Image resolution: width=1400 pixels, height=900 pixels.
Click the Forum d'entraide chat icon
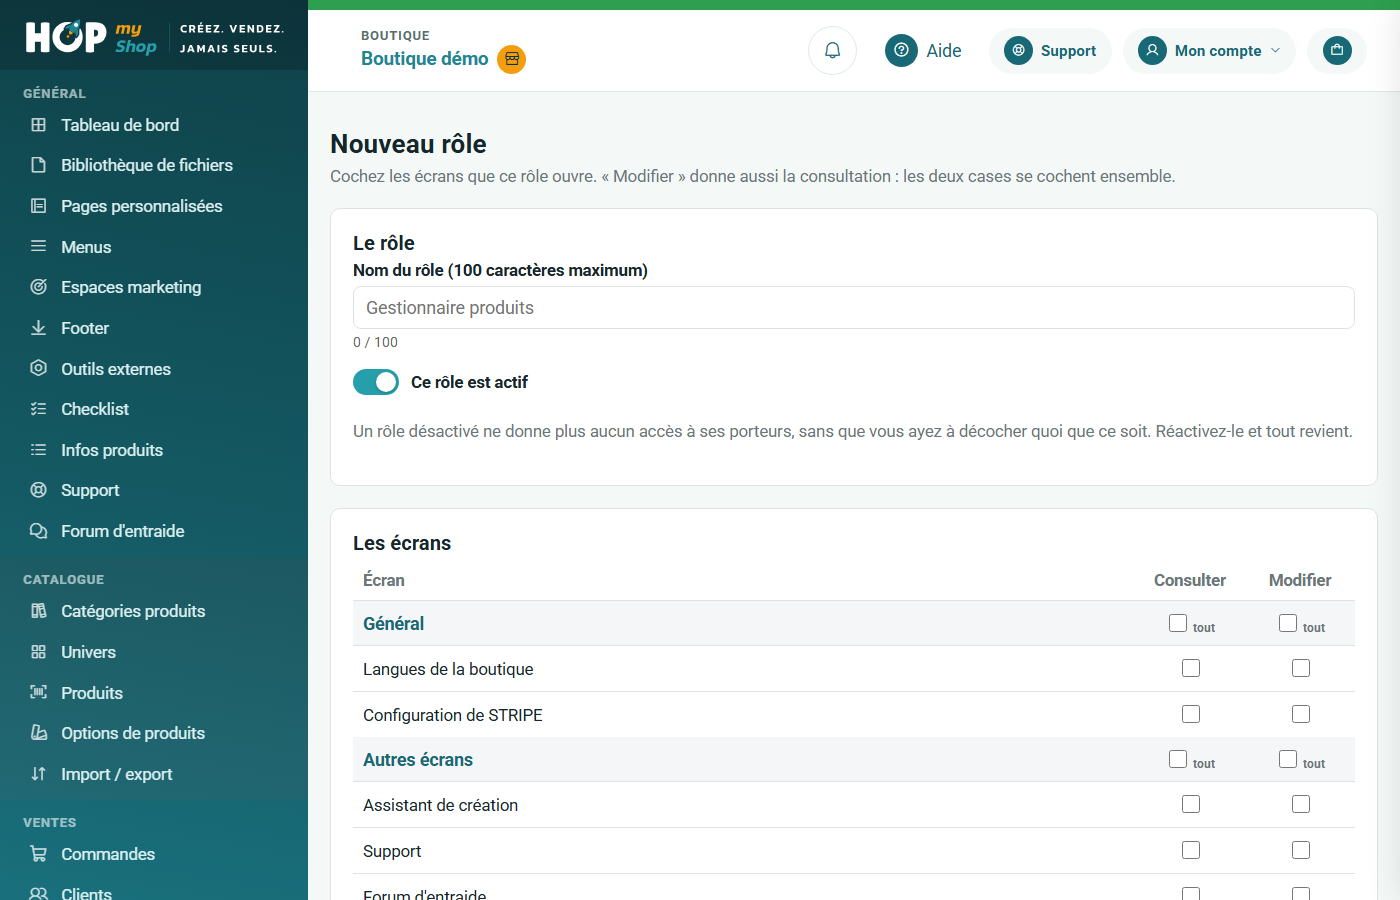point(39,531)
